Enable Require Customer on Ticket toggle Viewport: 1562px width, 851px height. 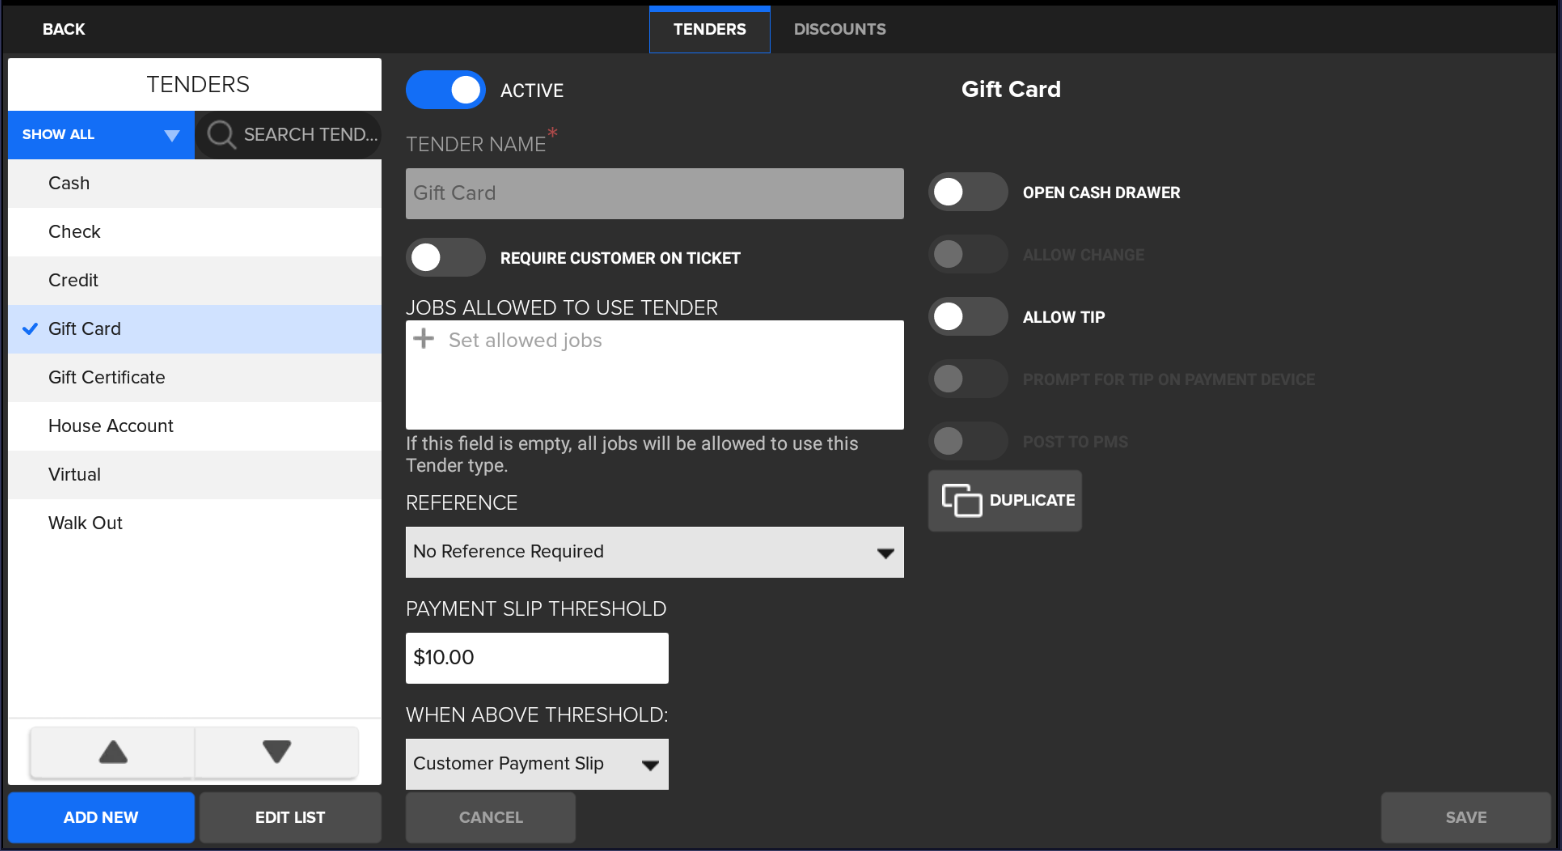coord(446,258)
